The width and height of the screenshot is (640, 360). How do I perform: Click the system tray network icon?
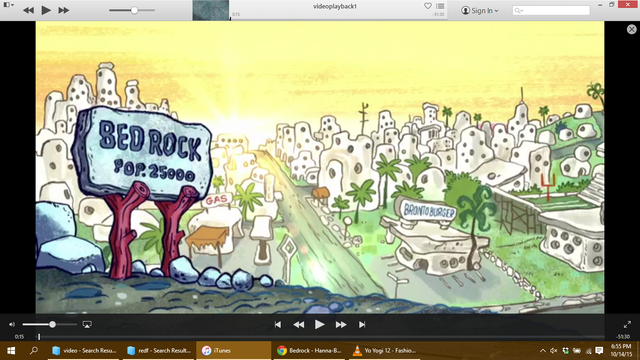pyautogui.click(x=588, y=351)
